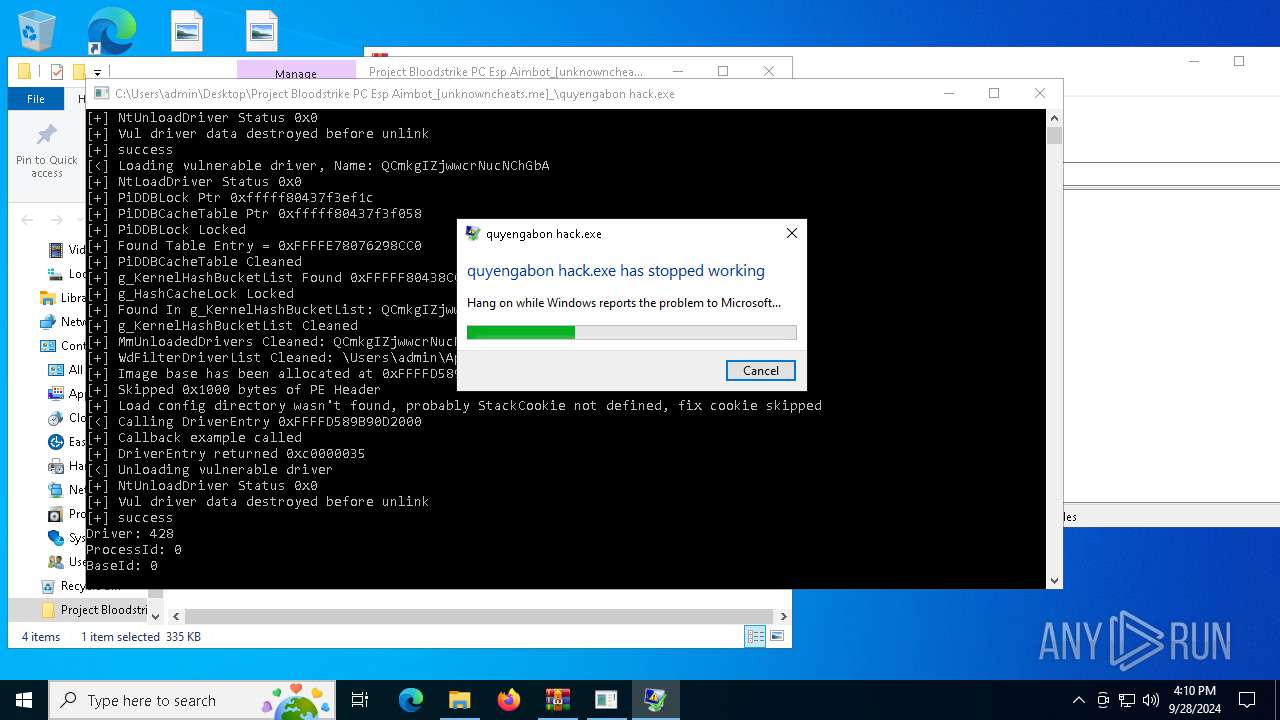Open Firefox from the taskbar
Screen dimensions: 1280x720
pyautogui.click(x=508, y=700)
